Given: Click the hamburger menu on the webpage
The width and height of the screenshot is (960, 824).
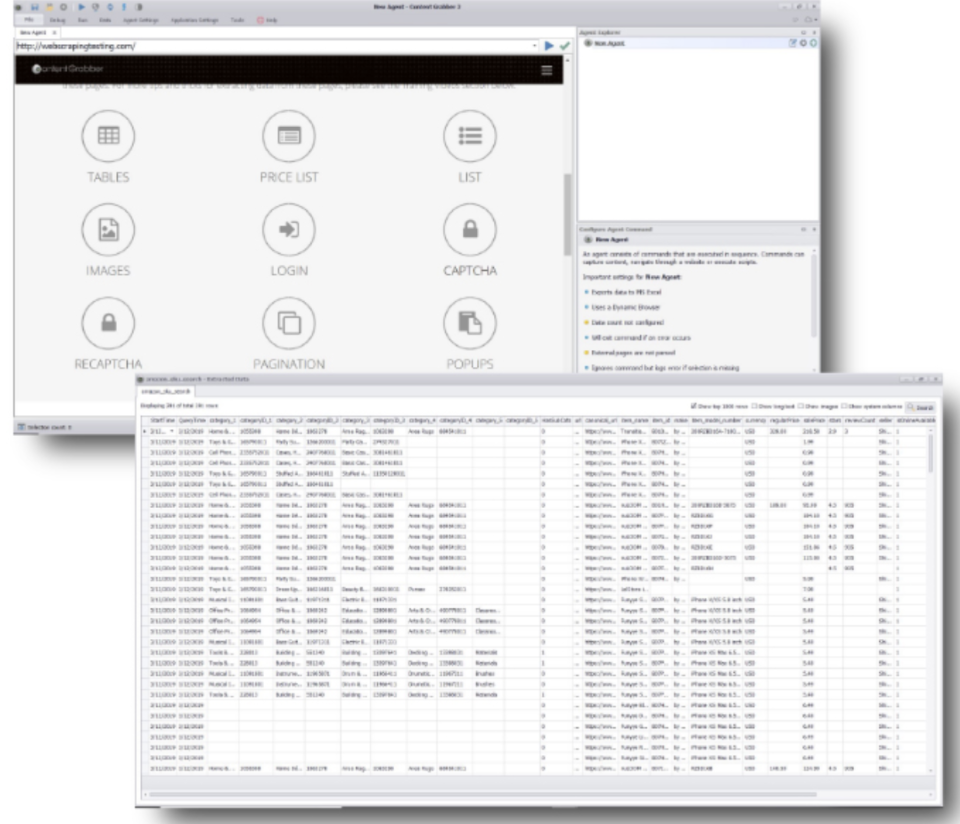Looking at the screenshot, I should [x=547, y=70].
